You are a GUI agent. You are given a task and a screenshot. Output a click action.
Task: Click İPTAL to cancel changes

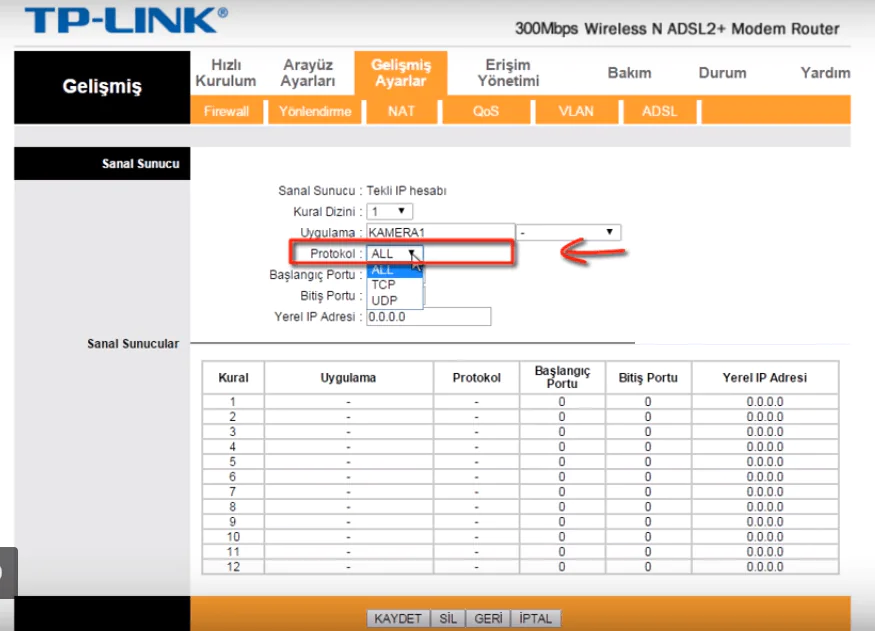click(534, 618)
